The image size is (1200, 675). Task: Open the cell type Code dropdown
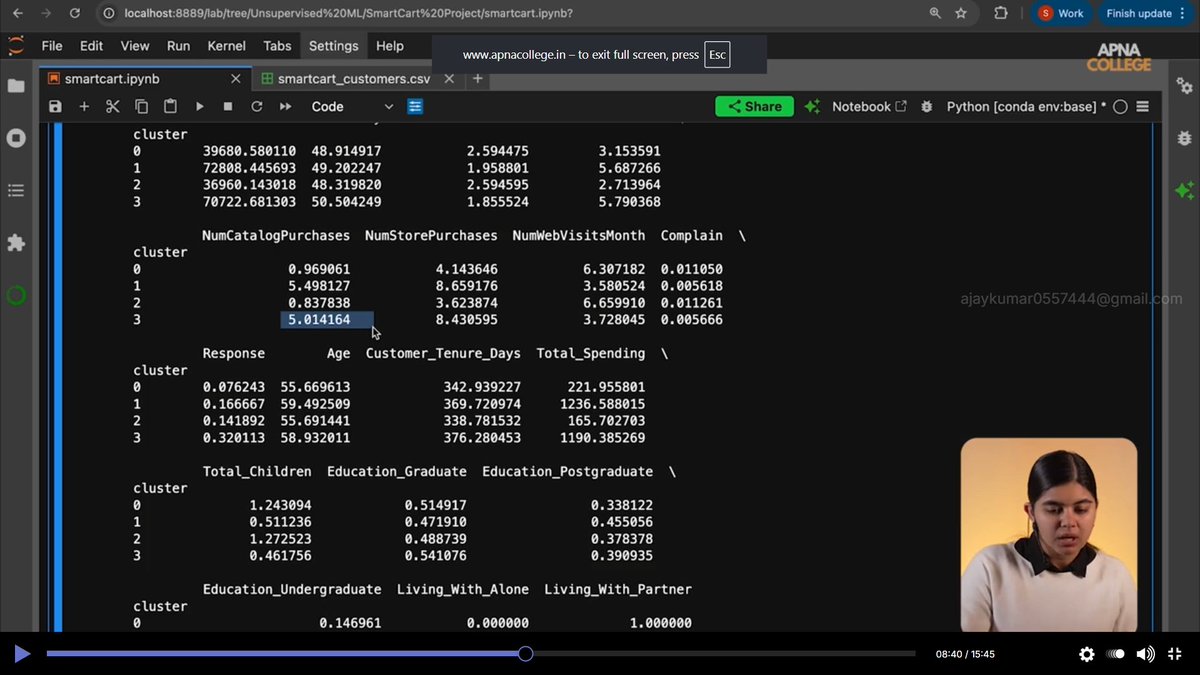[x=352, y=107]
